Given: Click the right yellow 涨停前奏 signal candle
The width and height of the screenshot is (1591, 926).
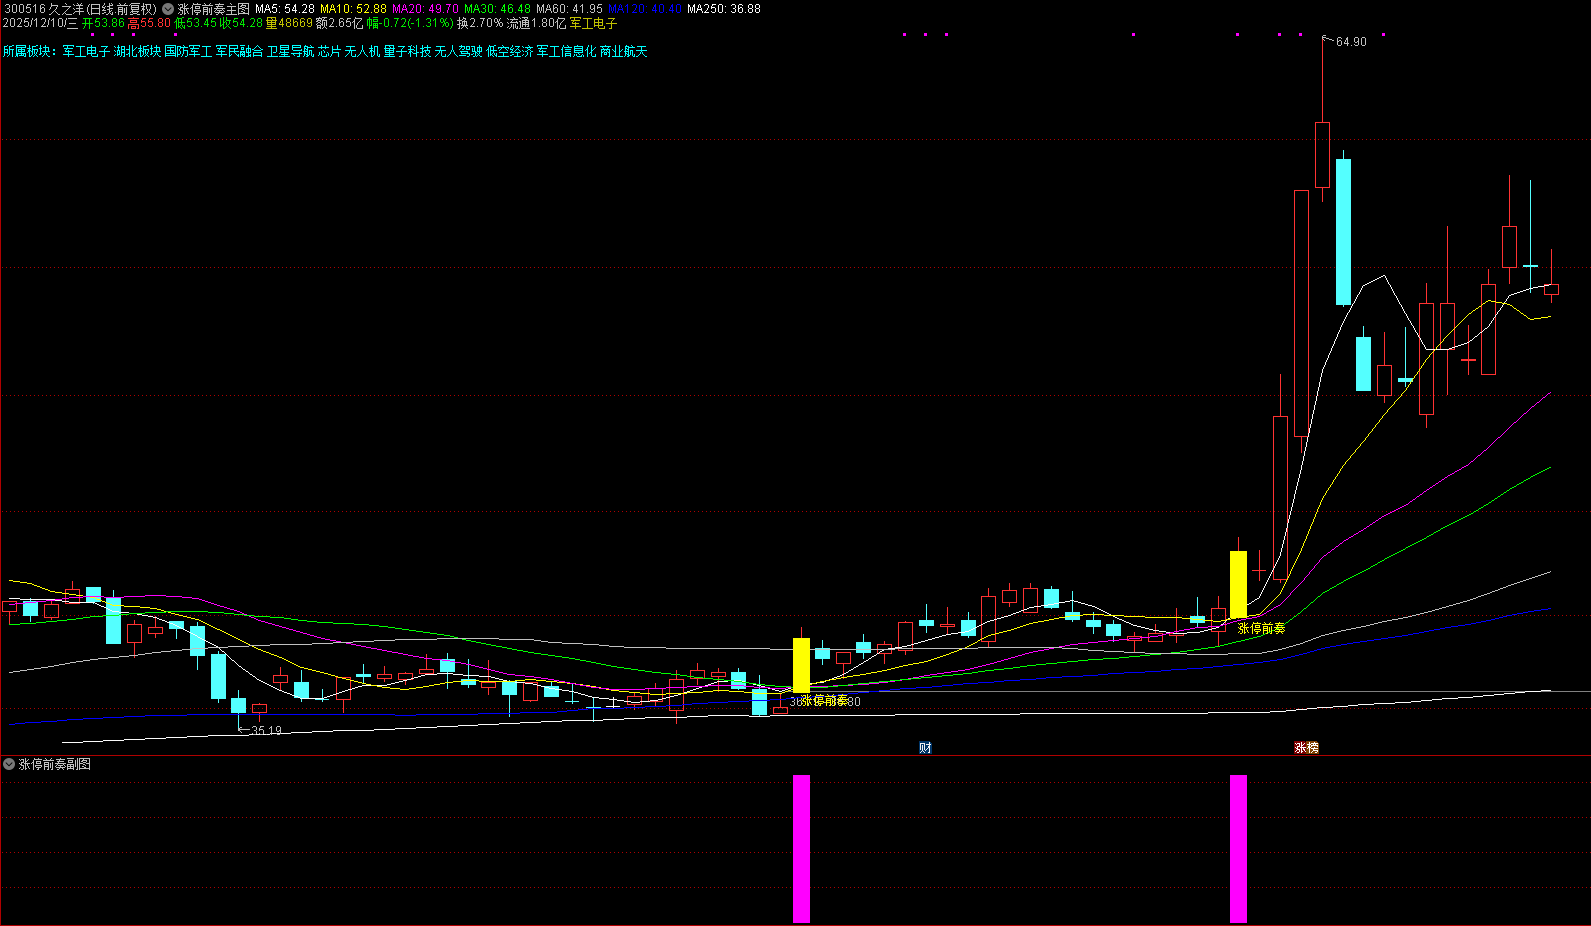Looking at the screenshot, I should (x=1238, y=584).
